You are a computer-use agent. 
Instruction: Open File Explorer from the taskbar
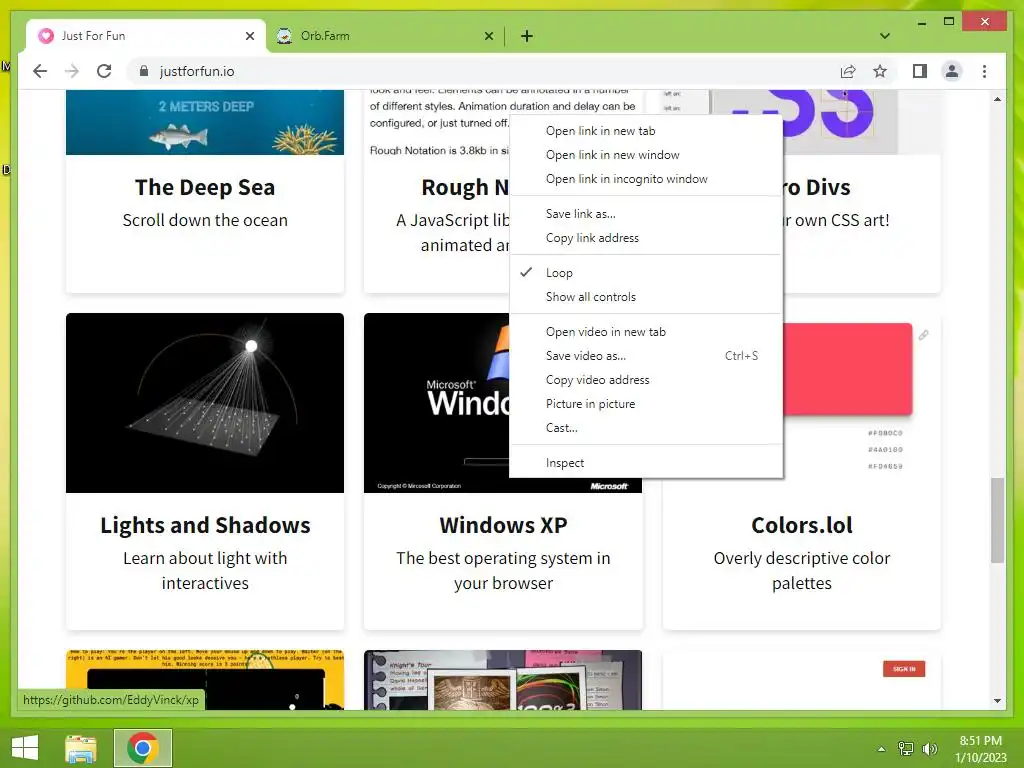click(81, 748)
